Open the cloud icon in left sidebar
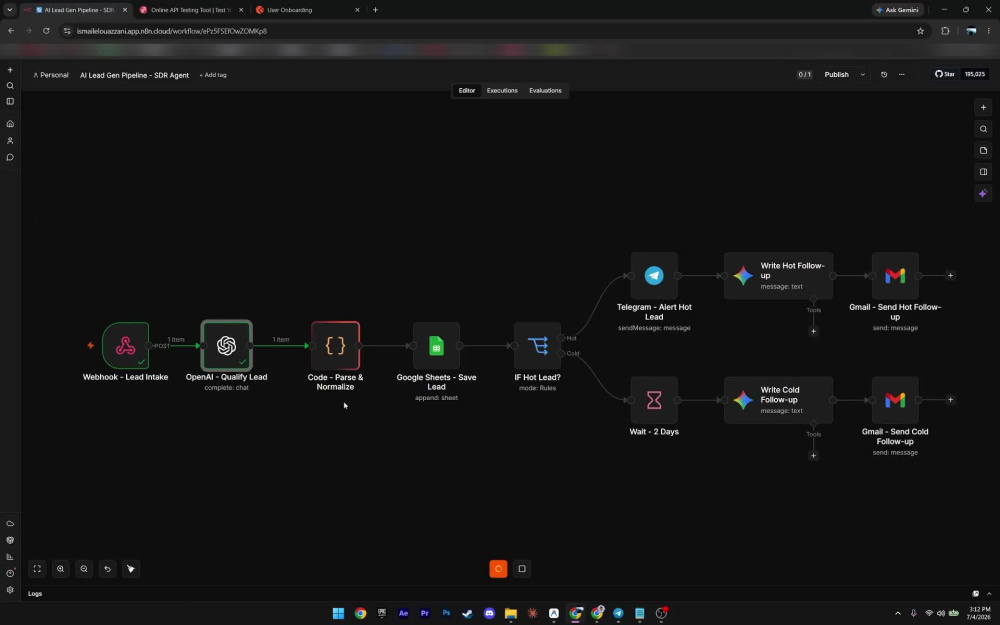The width and height of the screenshot is (1000, 625). click(x=10, y=524)
